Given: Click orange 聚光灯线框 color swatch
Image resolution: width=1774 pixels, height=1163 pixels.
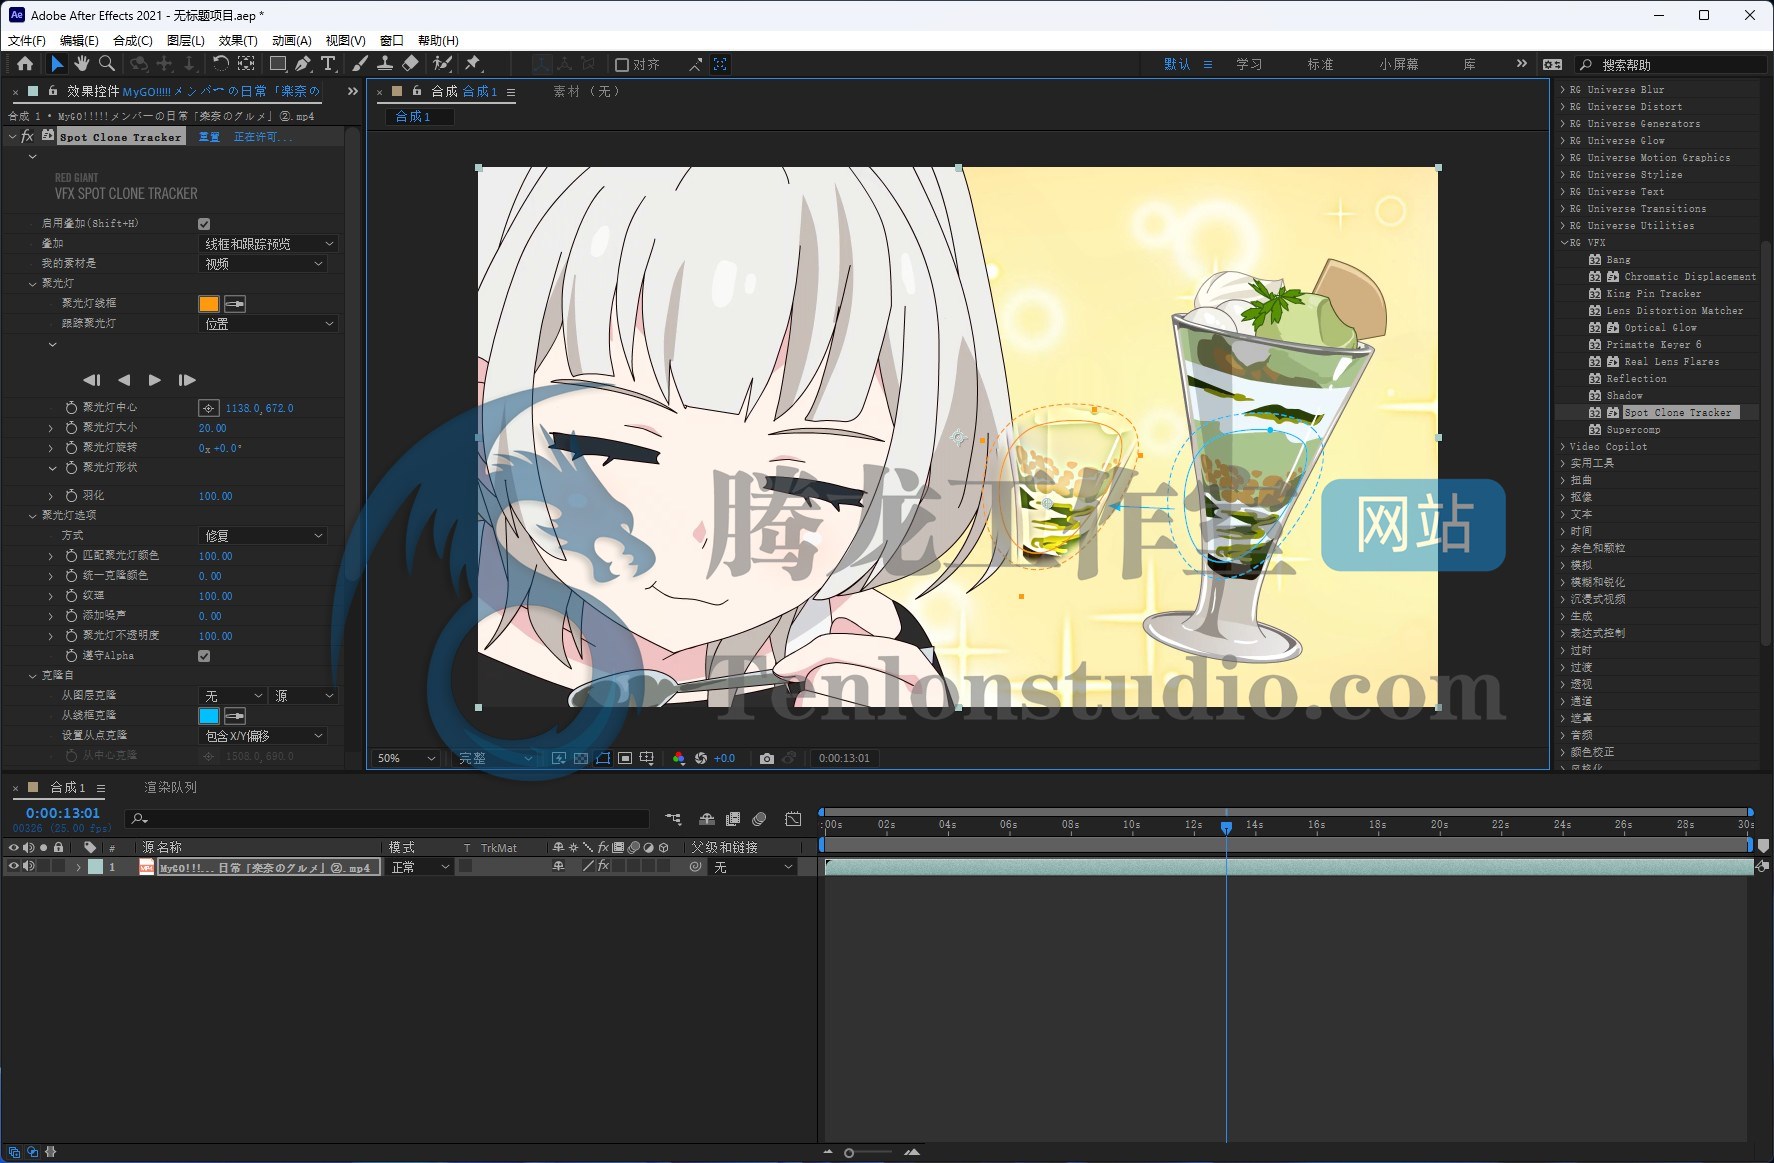Looking at the screenshot, I should pyautogui.click(x=209, y=304).
